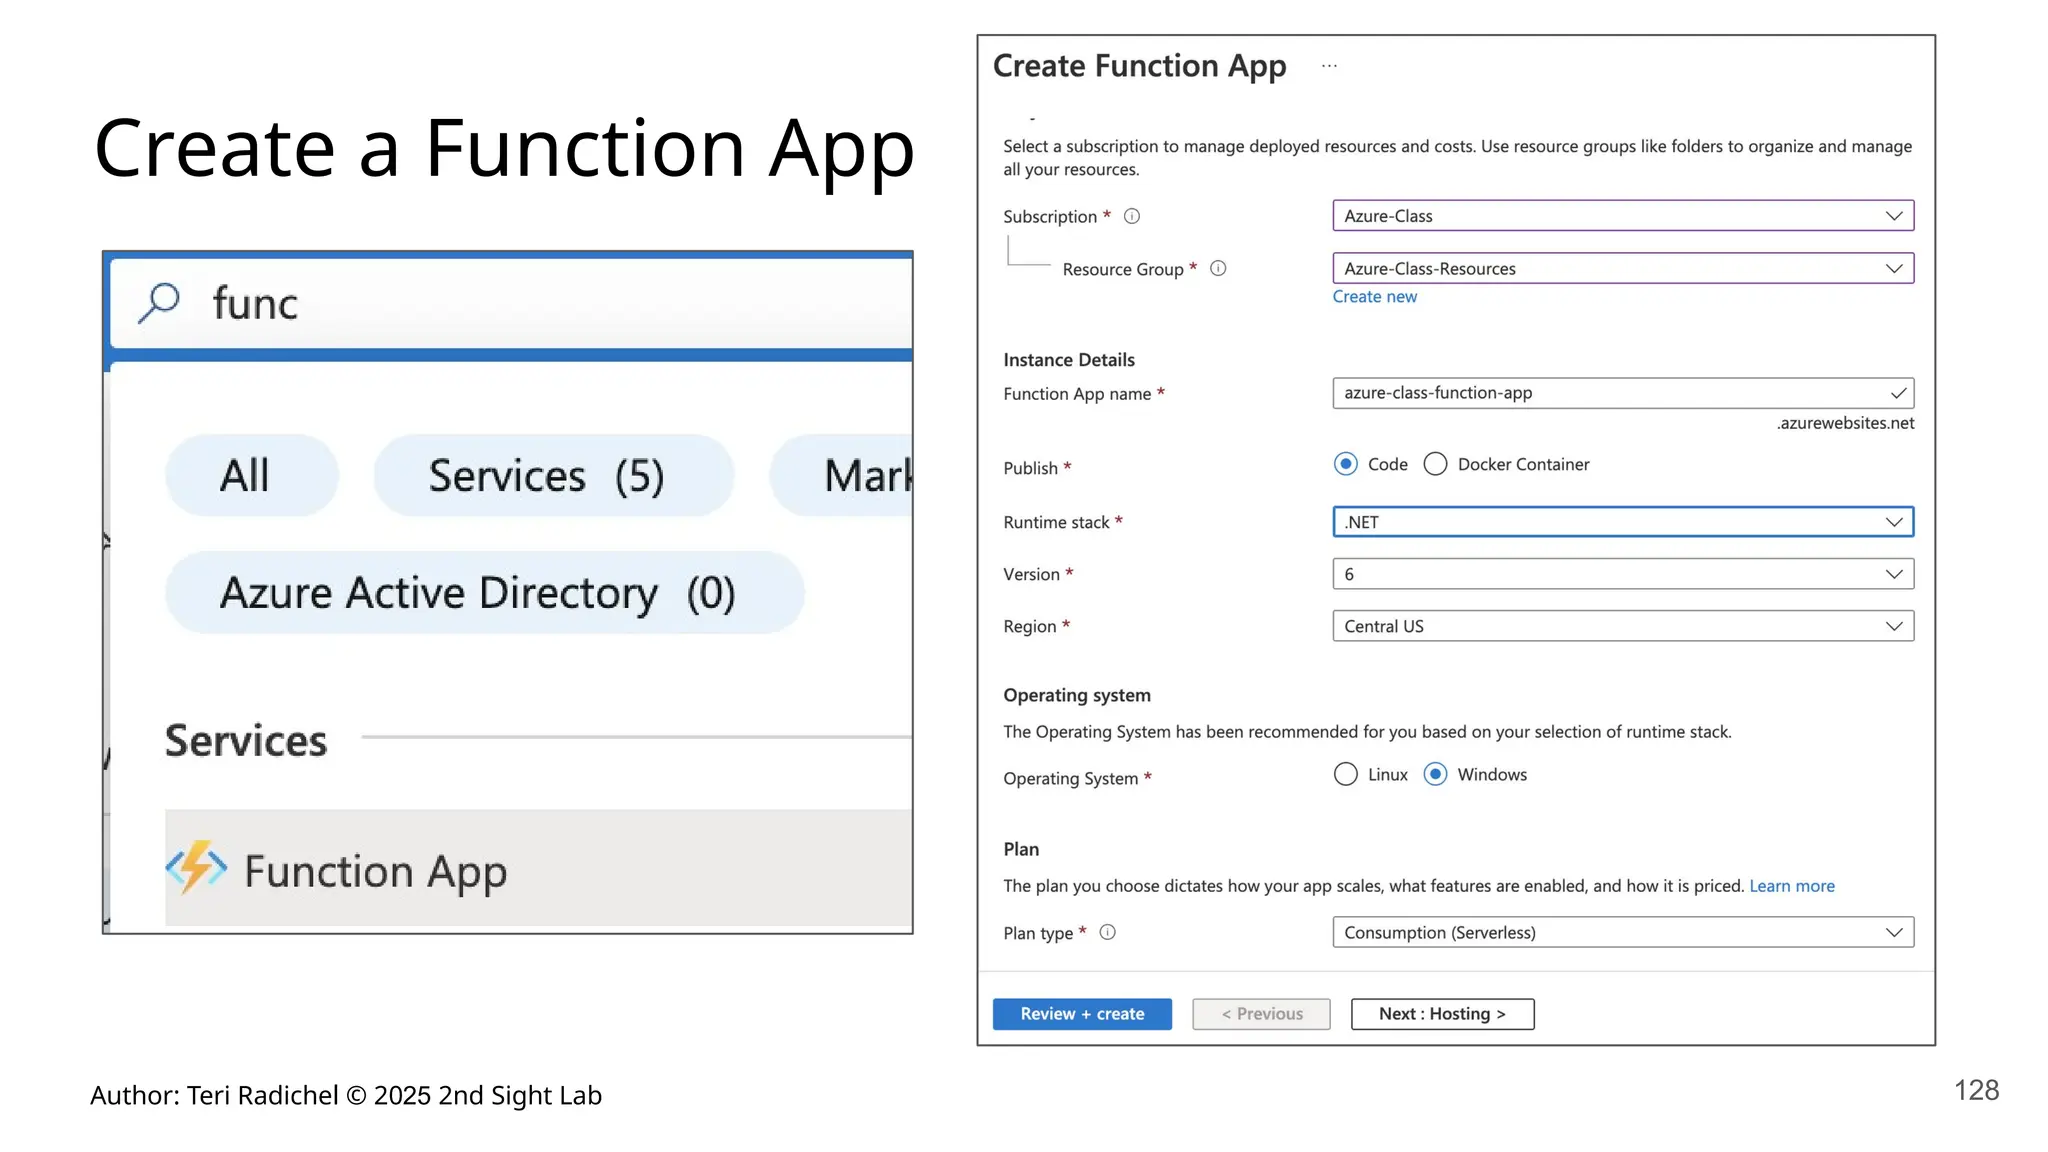The width and height of the screenshot is (2048, 1152).
Task: Click the Operating system section heading
Action: pyautogui.click(x=1077, y=695)
